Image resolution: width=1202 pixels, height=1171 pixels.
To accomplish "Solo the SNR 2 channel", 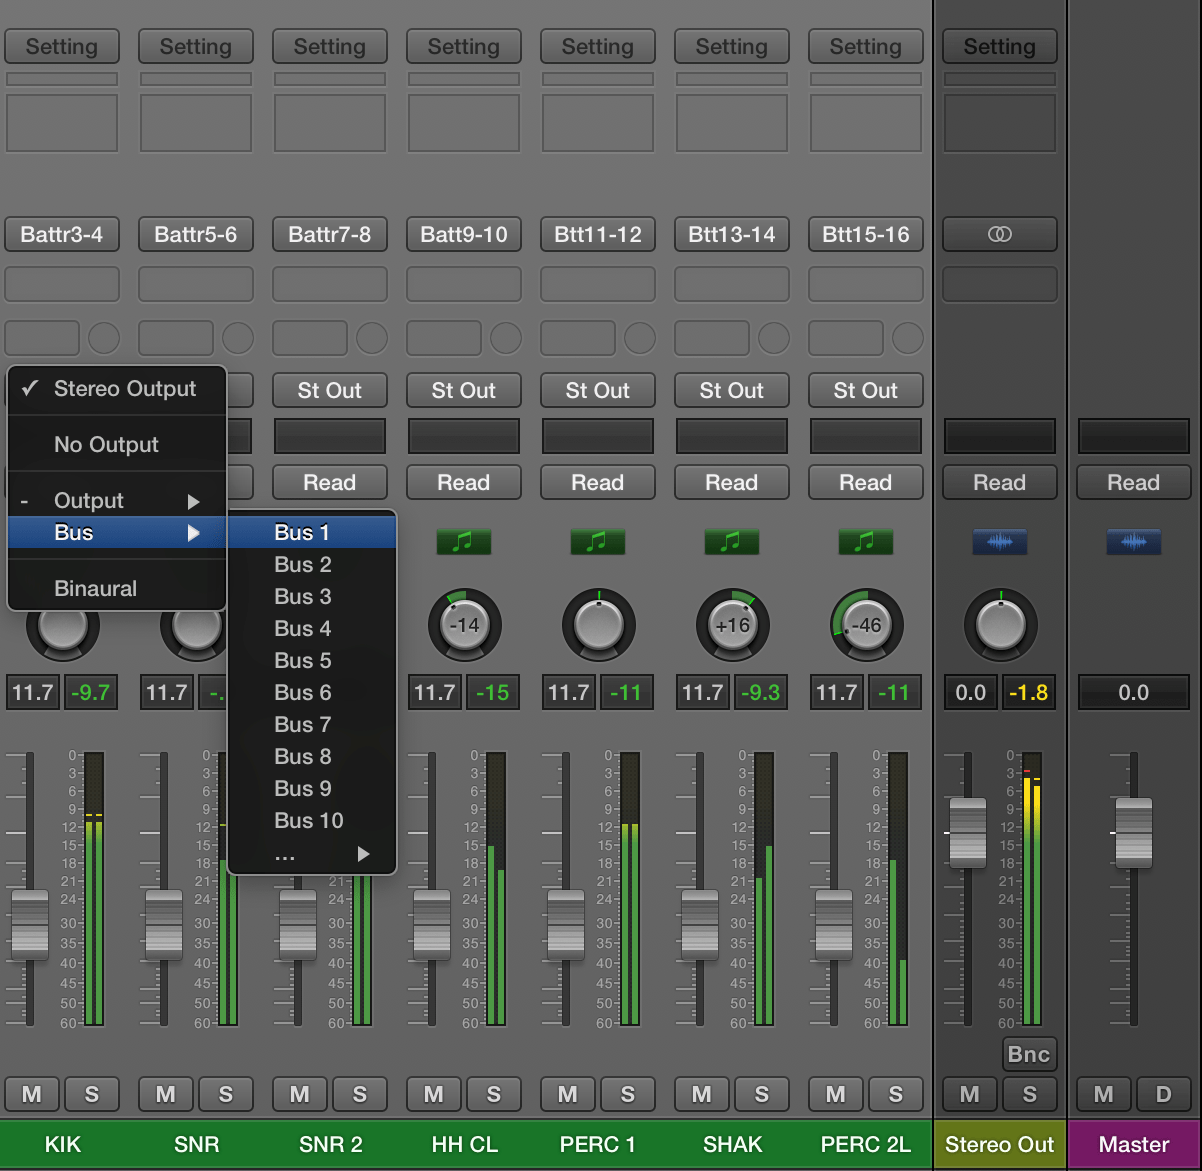I will tap(360, 1094).
